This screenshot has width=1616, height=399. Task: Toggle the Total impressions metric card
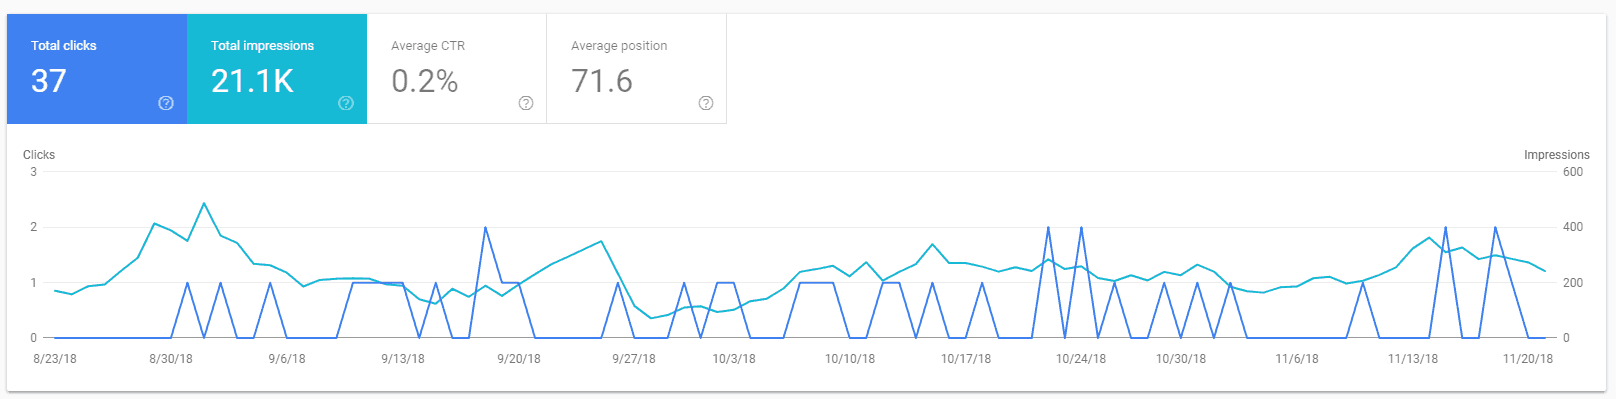(277, 69)
